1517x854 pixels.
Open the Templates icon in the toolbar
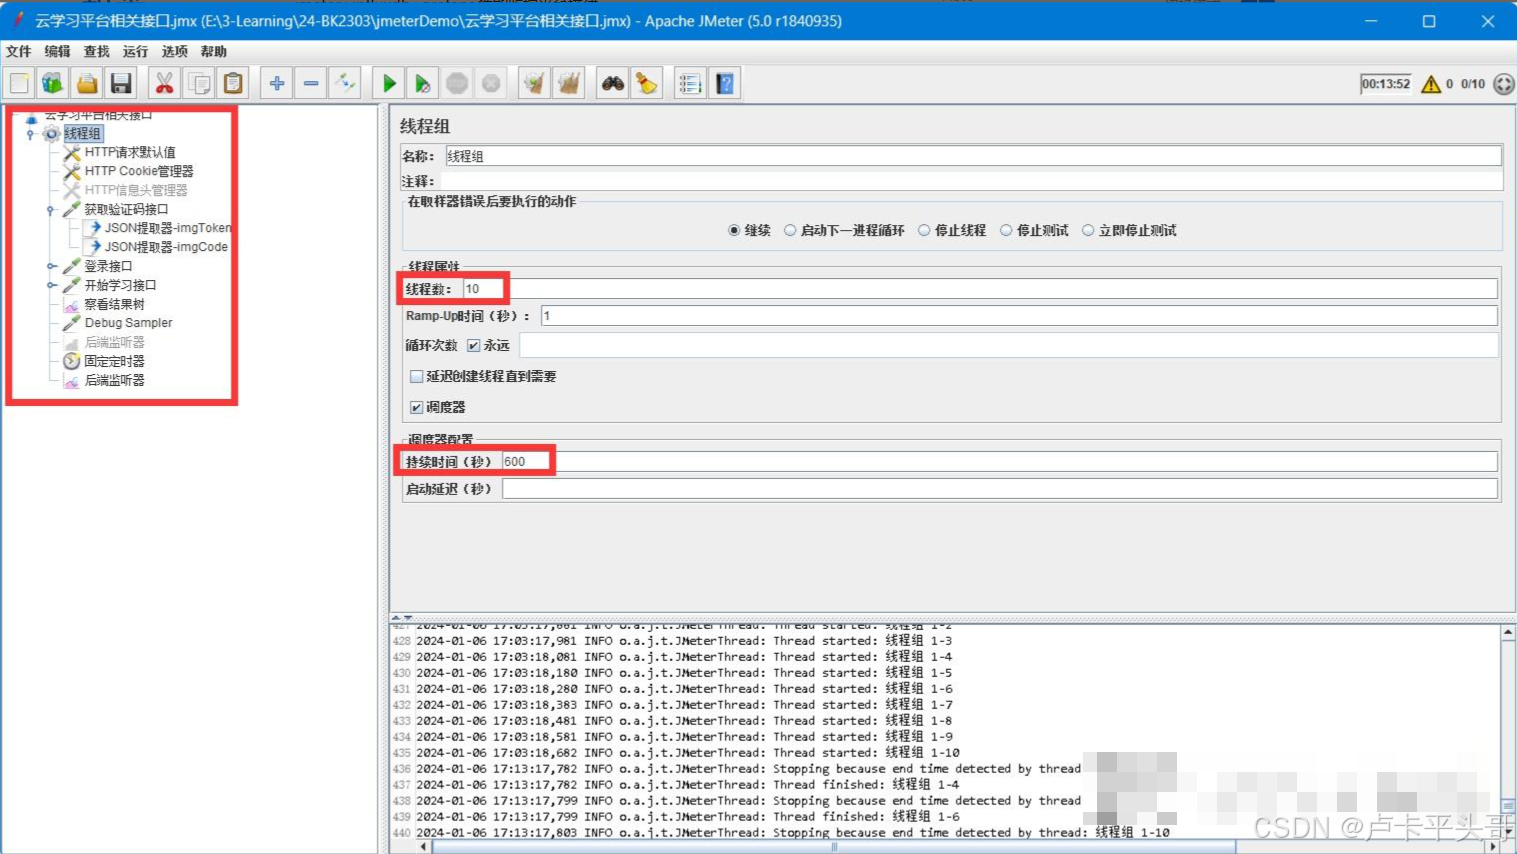[x=53, y=83]
